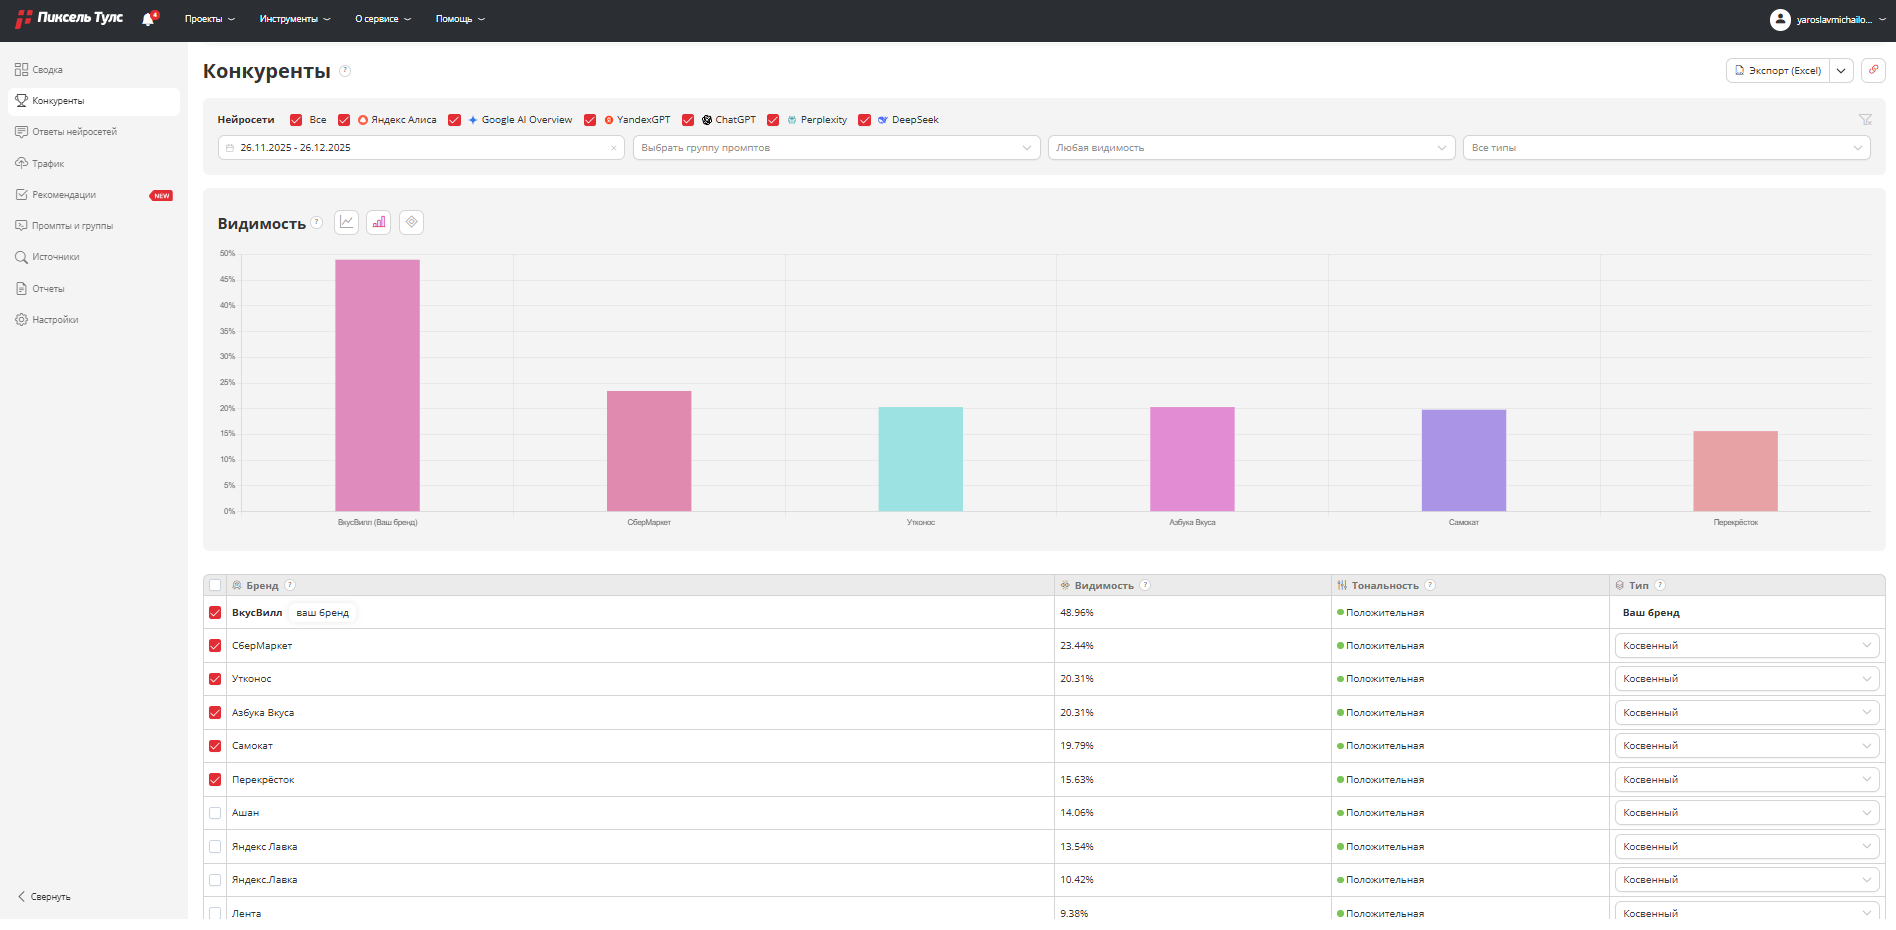Screen dimensions: 1896x930
Task: Clear the date range with x icon
Action: click(613, 148)
